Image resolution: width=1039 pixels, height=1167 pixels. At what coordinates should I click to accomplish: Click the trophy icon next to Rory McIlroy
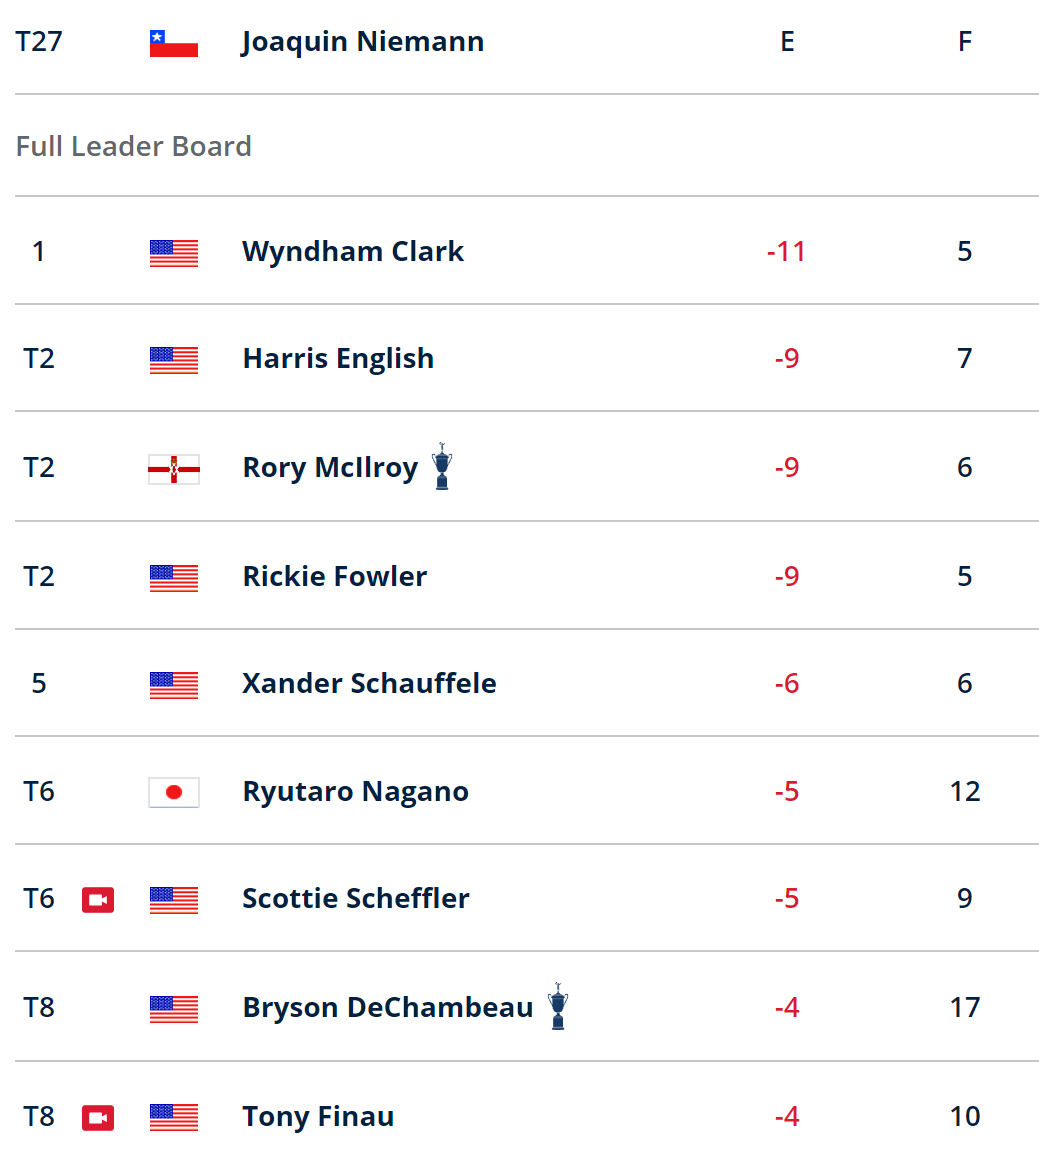click(x=442, y=466)
